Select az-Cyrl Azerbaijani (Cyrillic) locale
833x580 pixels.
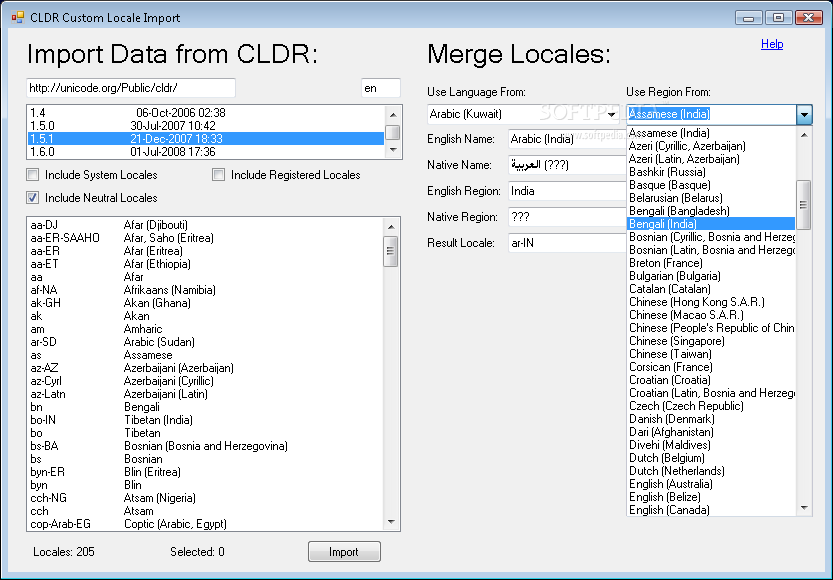[206, 381]
